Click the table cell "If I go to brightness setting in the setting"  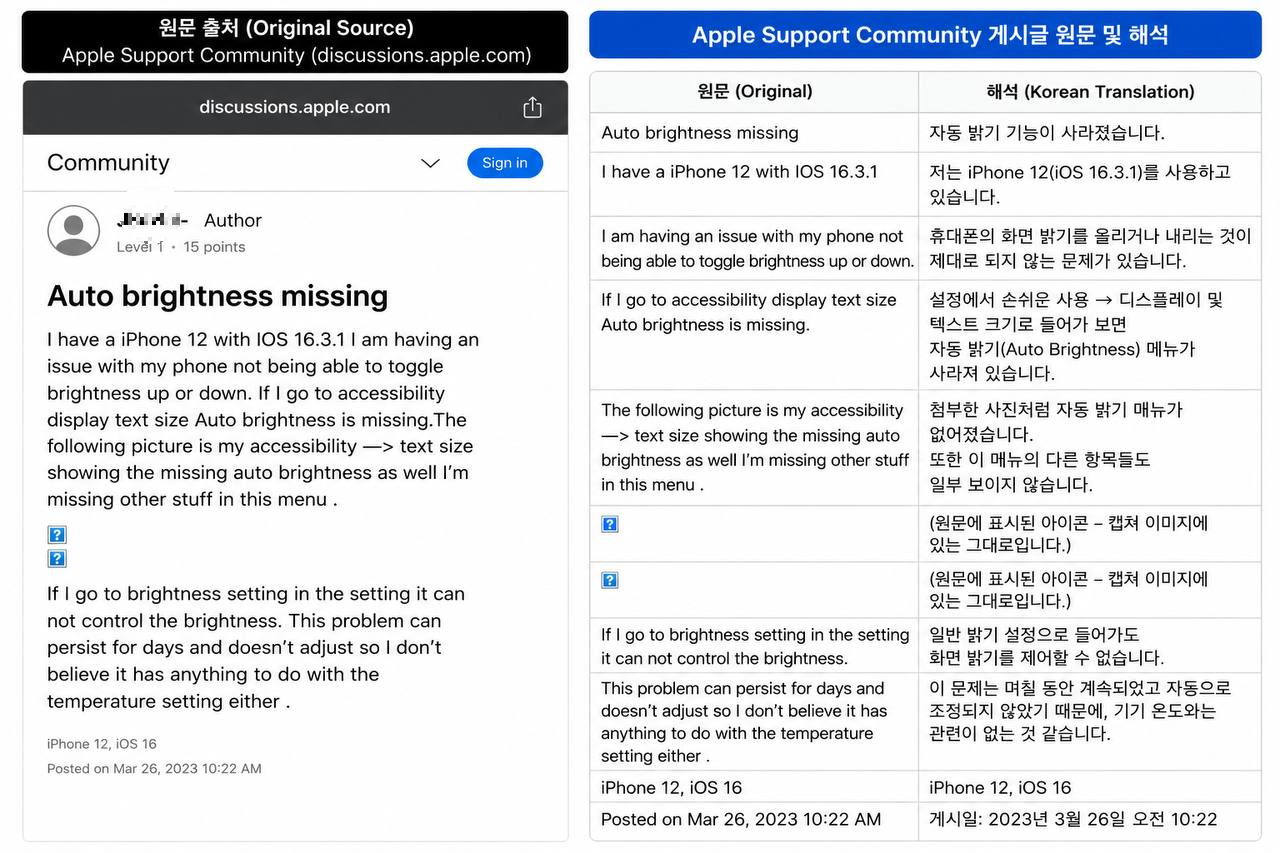click(754, 646)
